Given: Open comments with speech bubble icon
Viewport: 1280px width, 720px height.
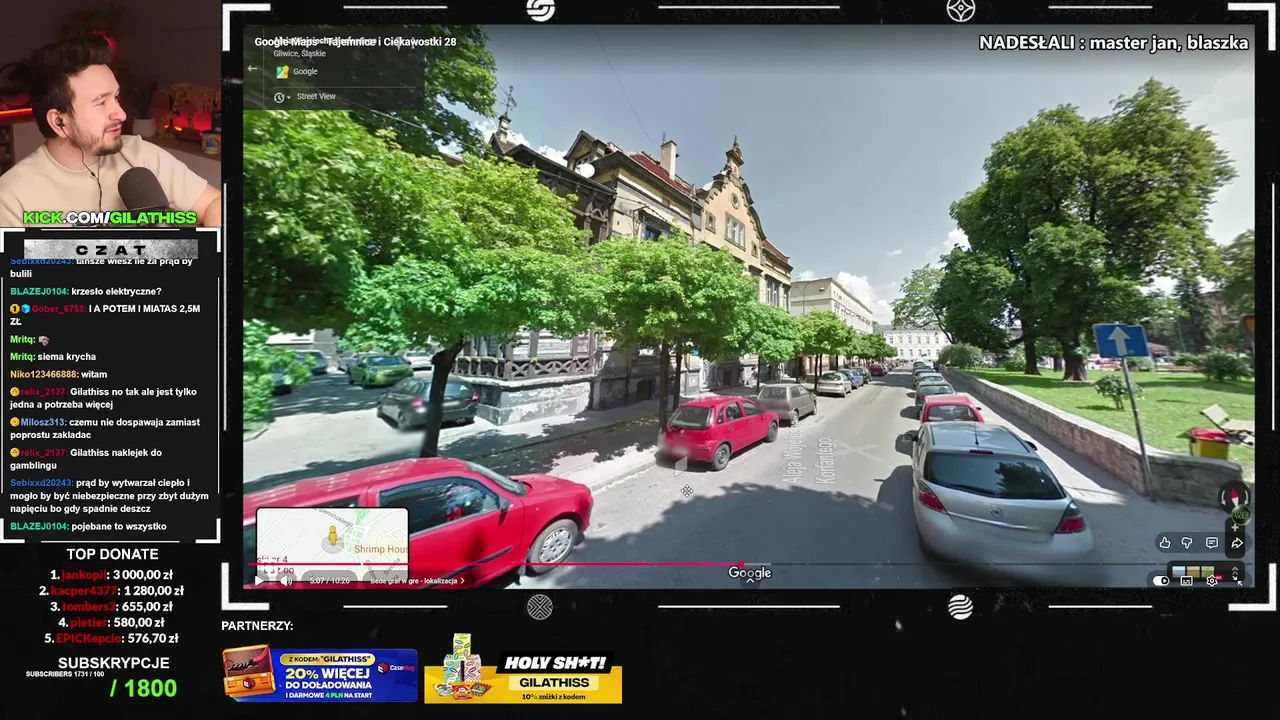Looking at the screenshot, I should tap(1212, 543).
